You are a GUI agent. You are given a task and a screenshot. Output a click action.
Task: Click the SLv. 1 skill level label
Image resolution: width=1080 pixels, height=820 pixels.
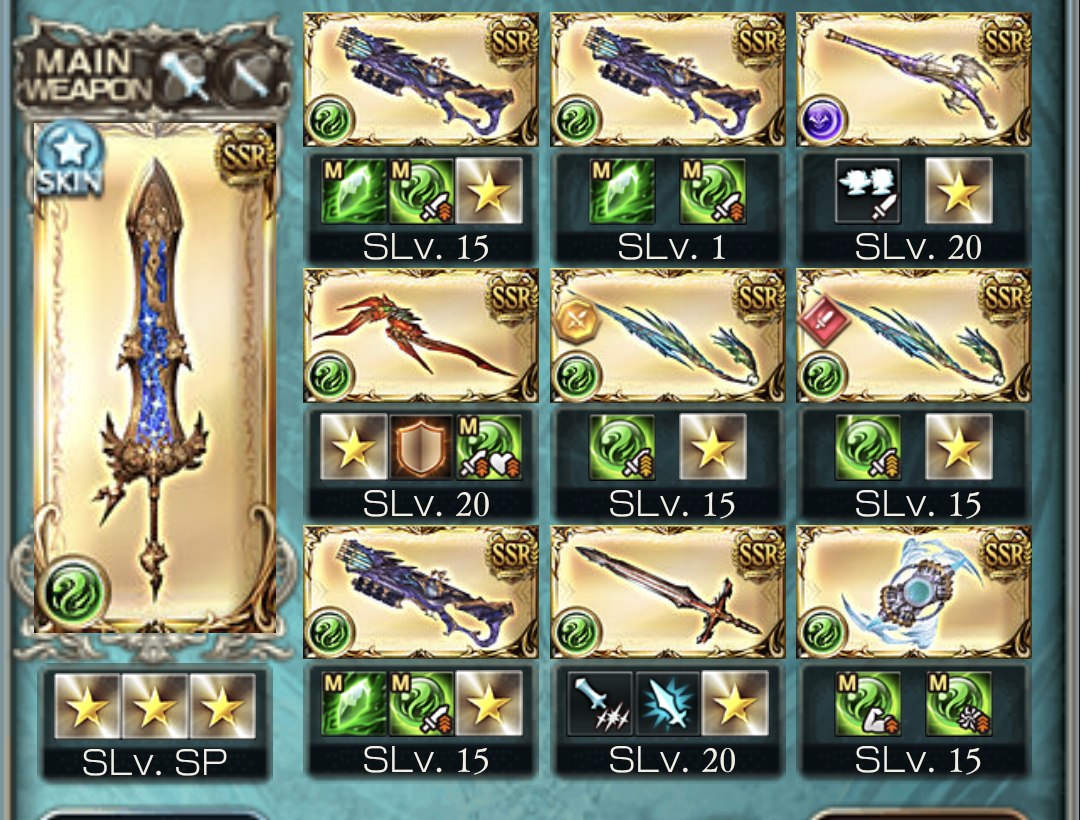click(671, 247)
